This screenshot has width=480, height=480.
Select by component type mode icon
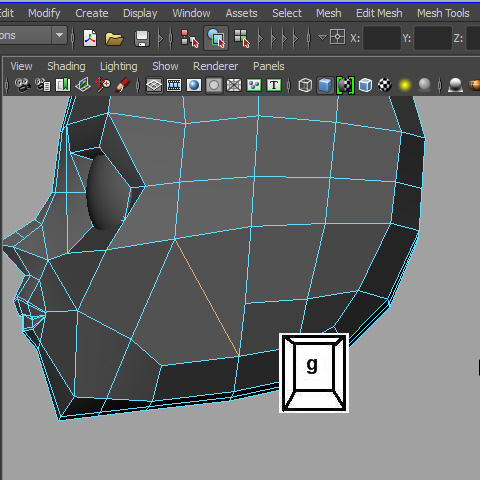click(x=242, y=38)
